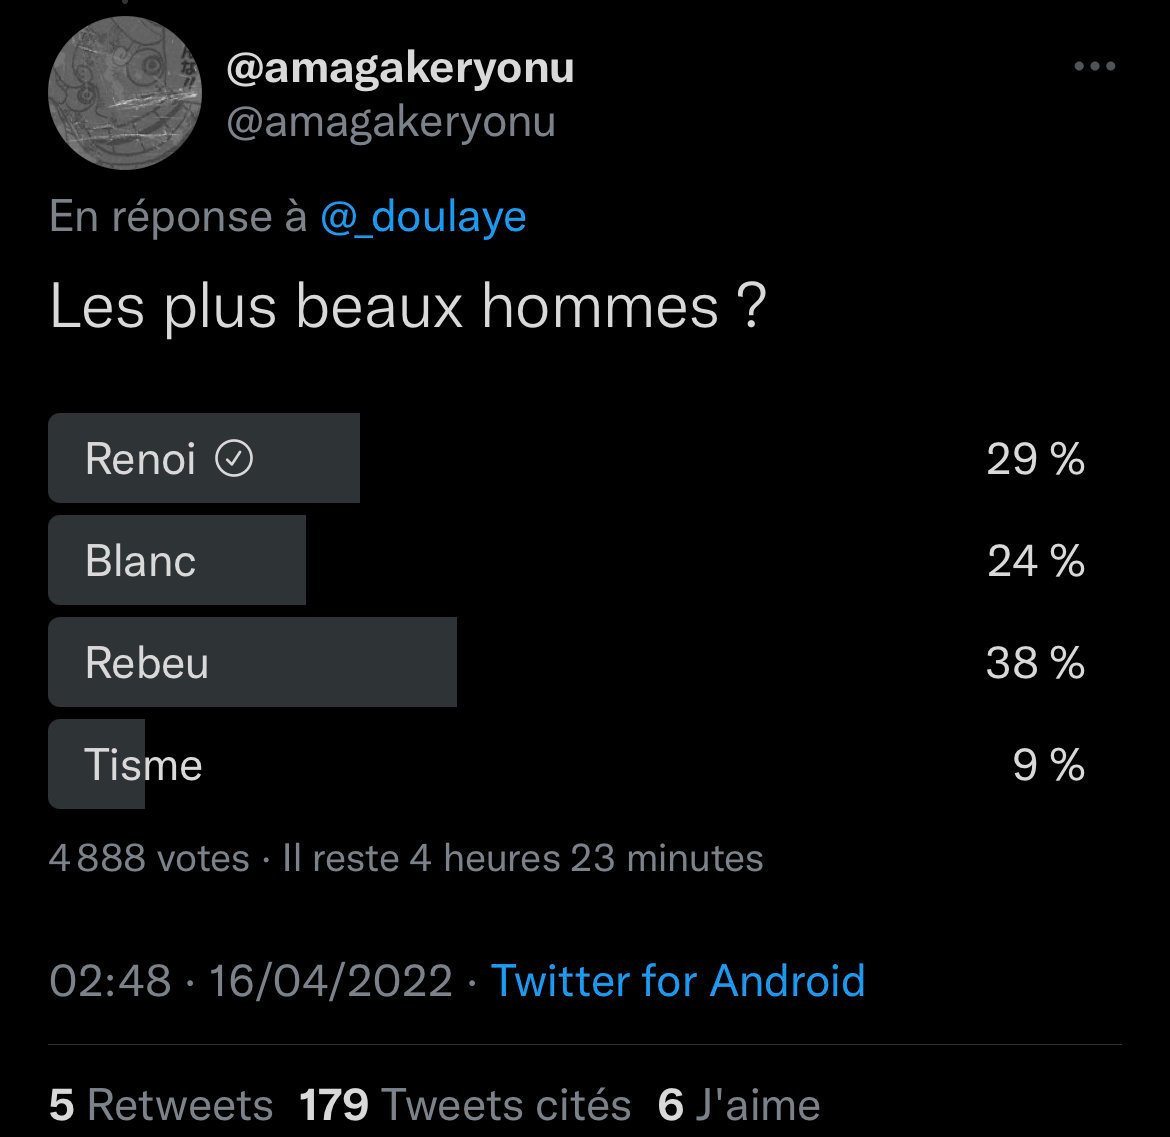The image size is (1170, 1137).
Task: Click the 29 % result for Renoi
Action: click(1035, 458)
